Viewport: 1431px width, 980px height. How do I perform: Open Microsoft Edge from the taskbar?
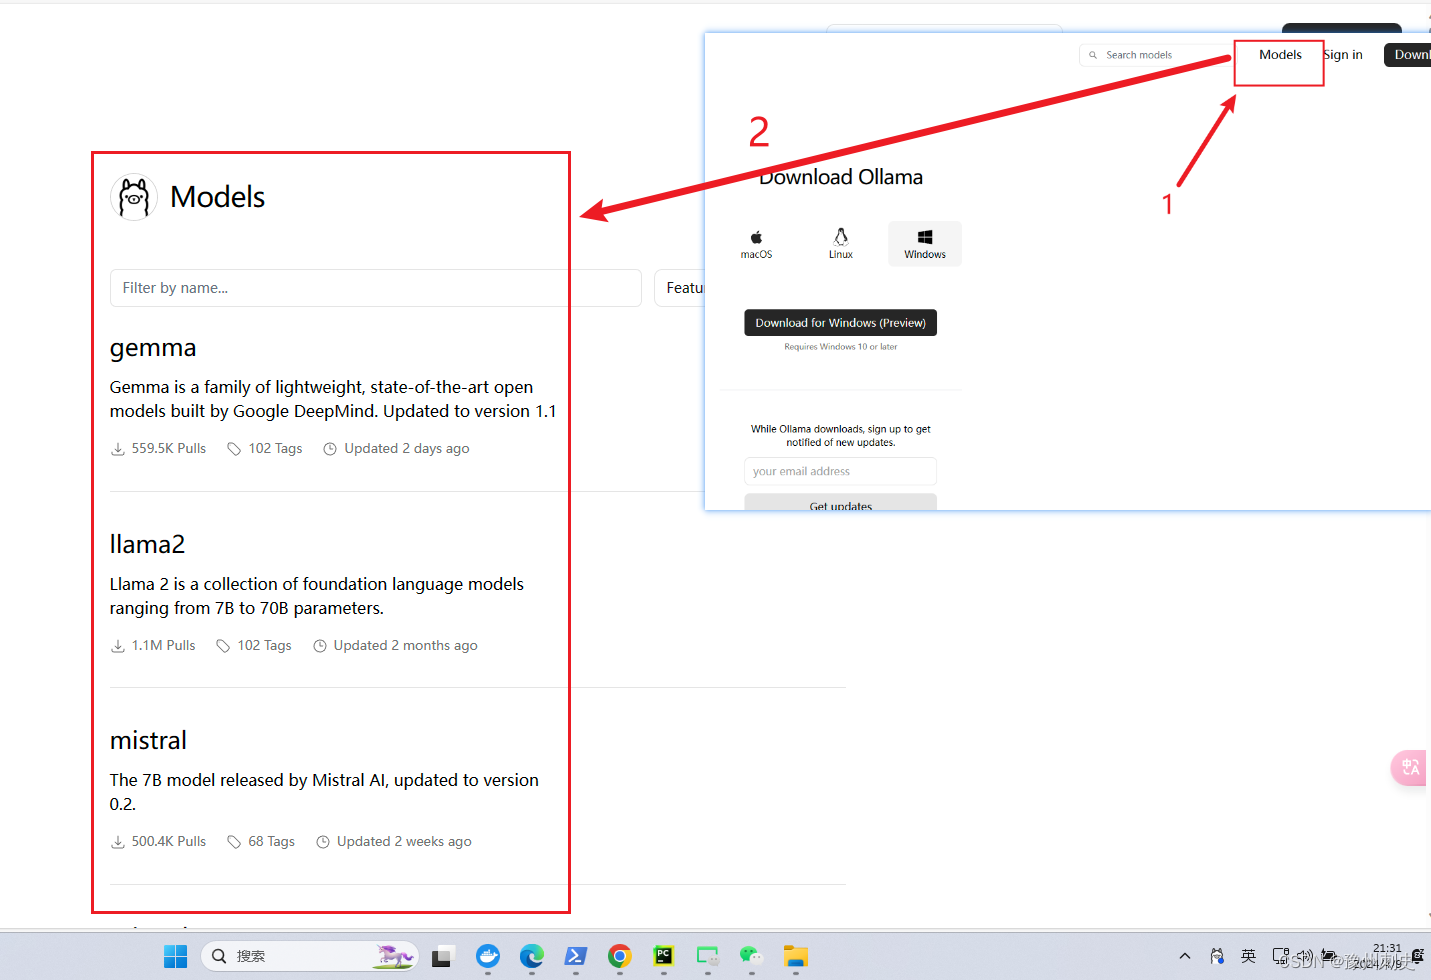532,957
